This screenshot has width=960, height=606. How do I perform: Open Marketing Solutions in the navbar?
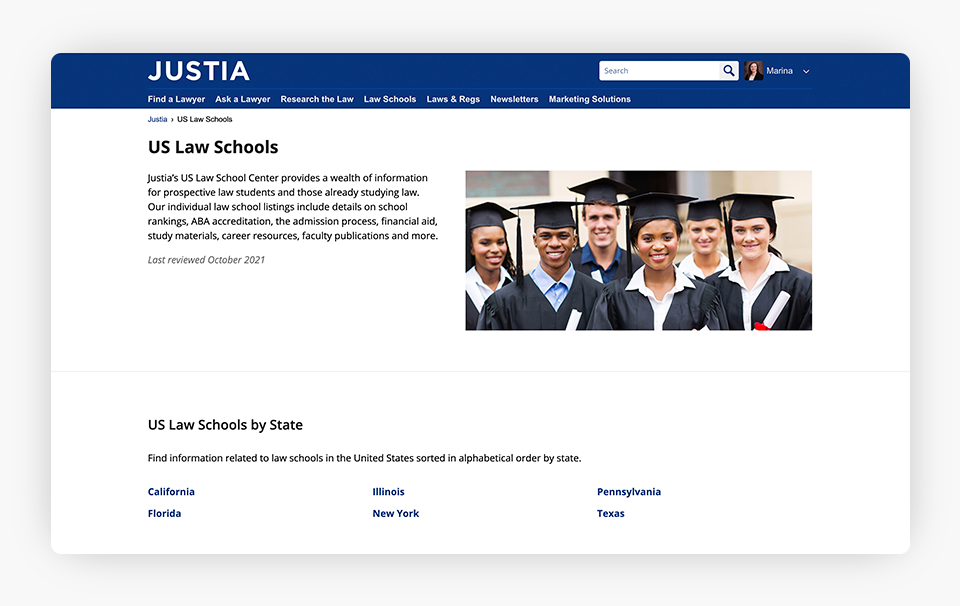(x=590, y=99)
